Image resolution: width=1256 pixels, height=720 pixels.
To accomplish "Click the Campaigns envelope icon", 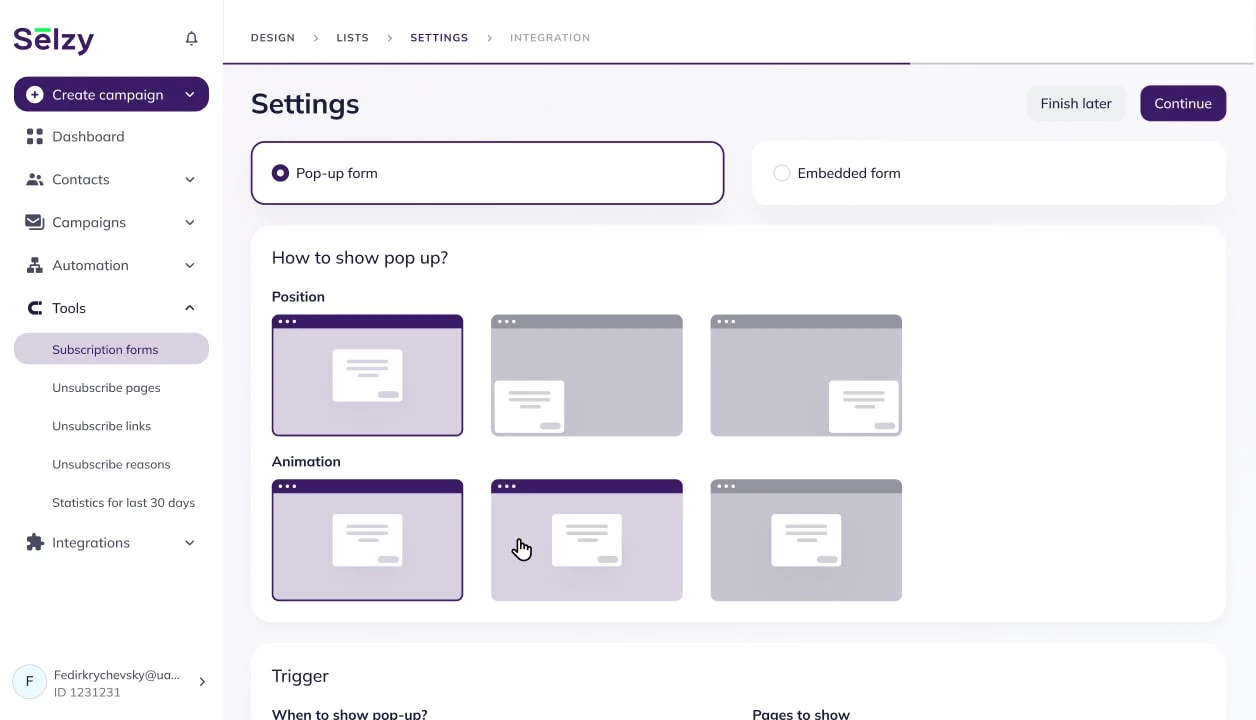I will click(x=35, y=222).
